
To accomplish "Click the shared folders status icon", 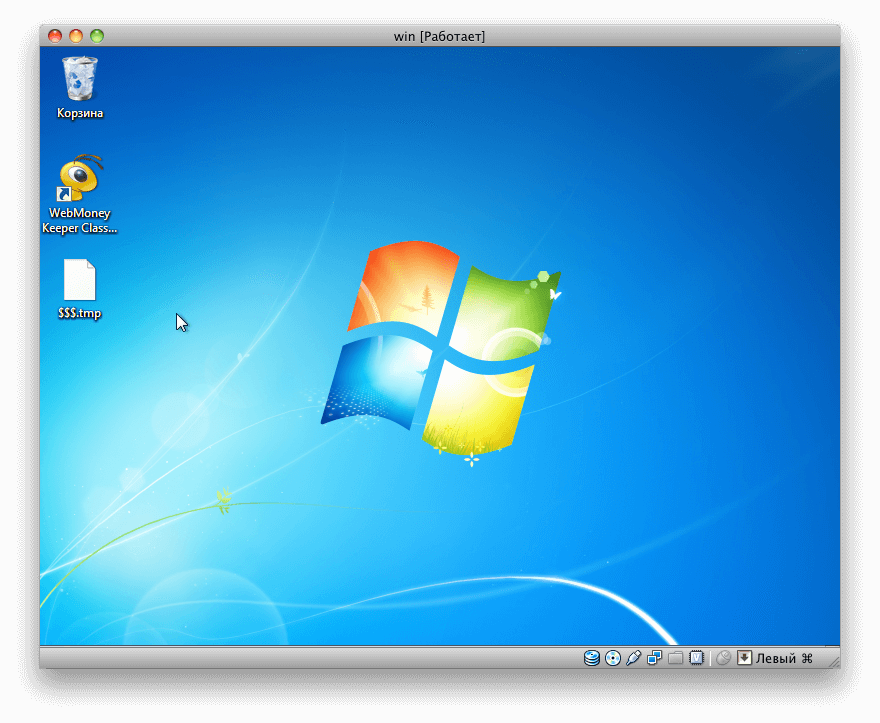I will click(676, 658).
